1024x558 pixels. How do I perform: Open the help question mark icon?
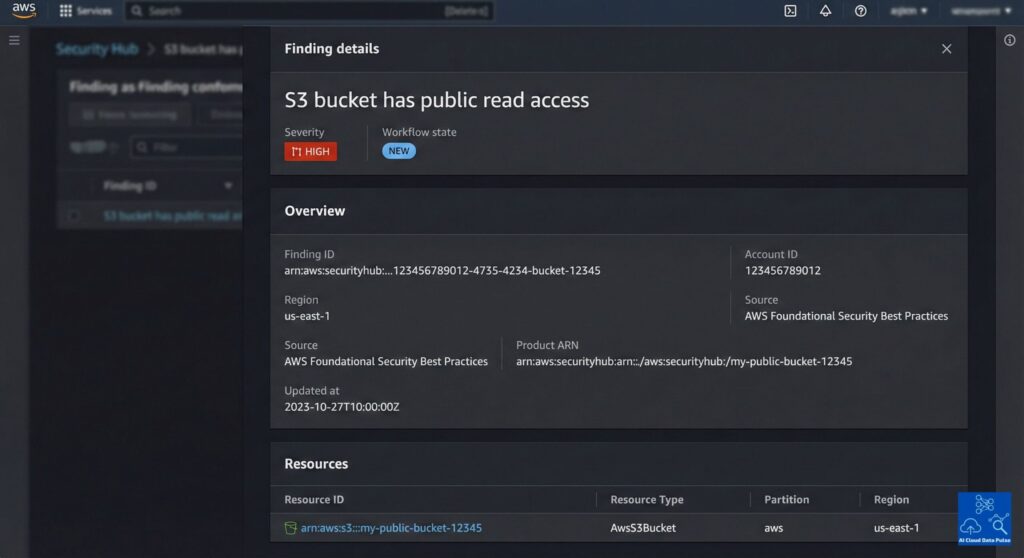click(861, 11)
